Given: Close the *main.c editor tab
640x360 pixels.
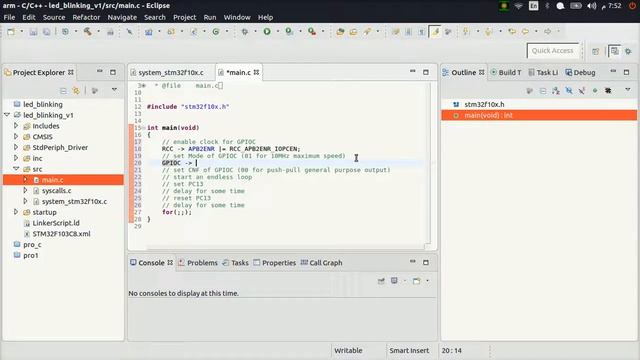Looking at the screenshot, I should [x=256, y=72].
